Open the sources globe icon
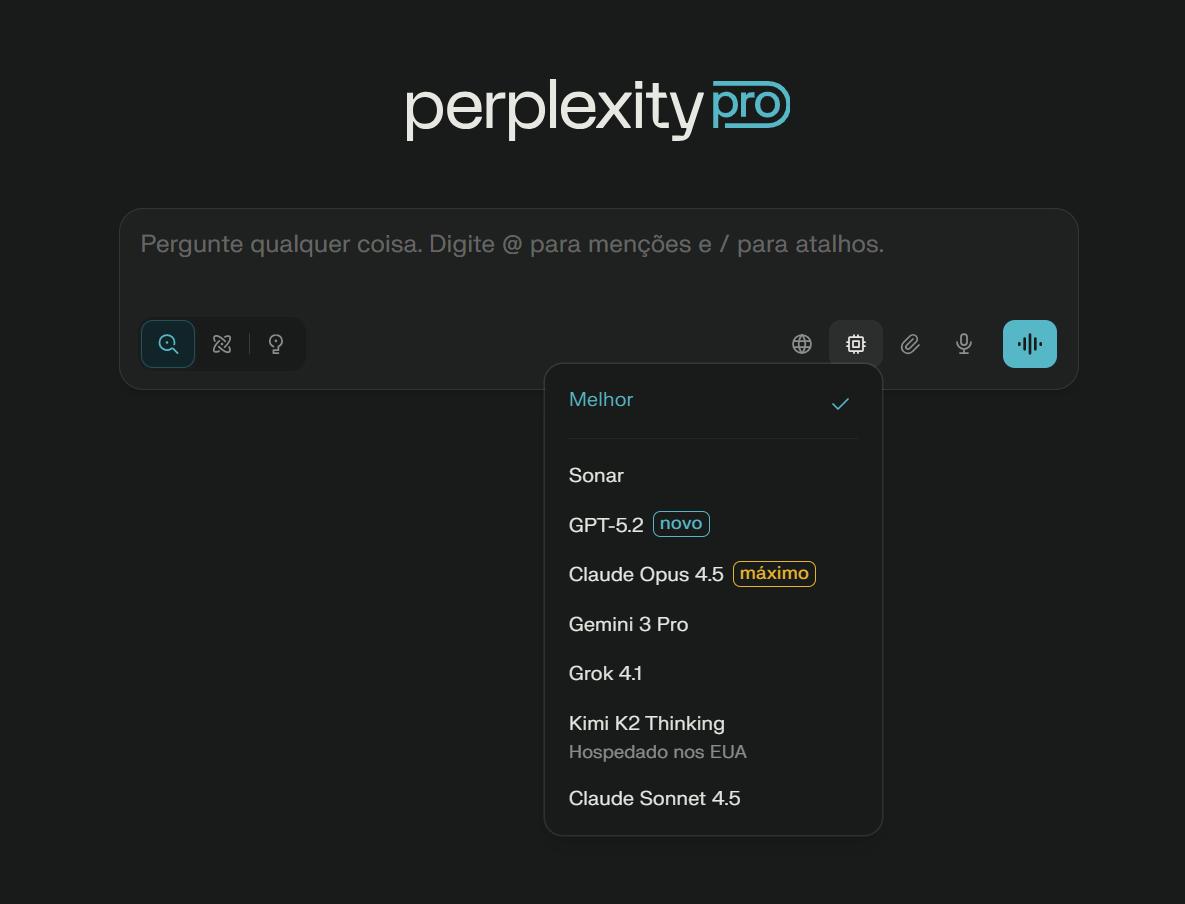The height and width of the screenshot is (904, 1185). [802, 344]
